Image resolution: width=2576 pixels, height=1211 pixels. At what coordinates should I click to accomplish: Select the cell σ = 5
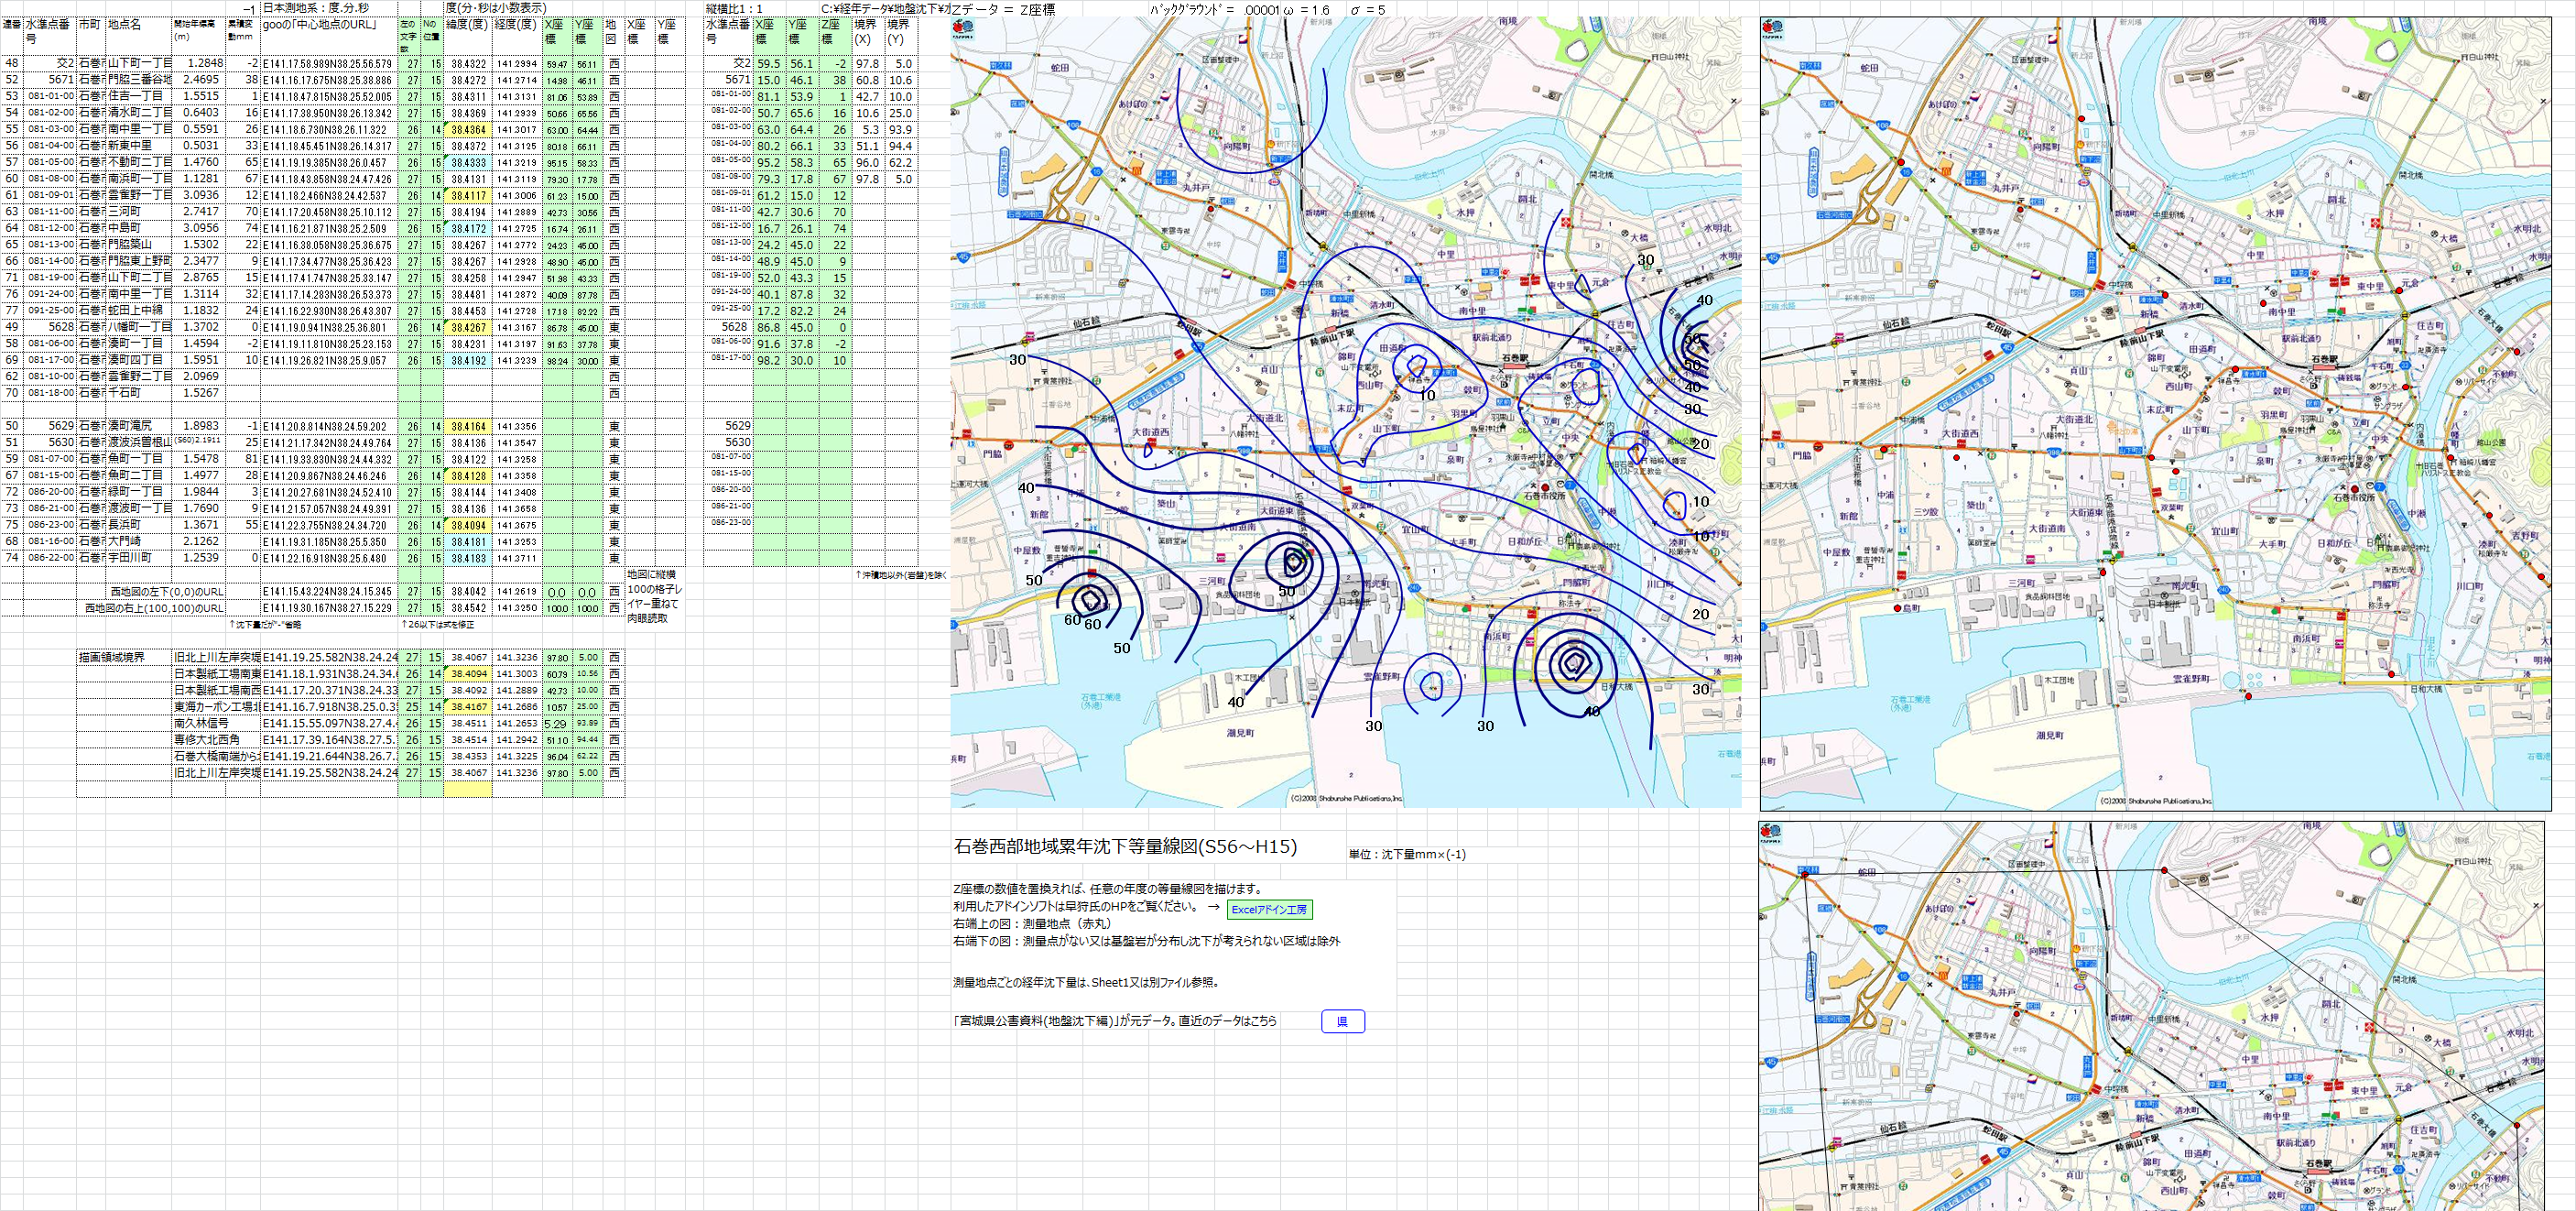pyautogui.click(x=1368, y=10)
